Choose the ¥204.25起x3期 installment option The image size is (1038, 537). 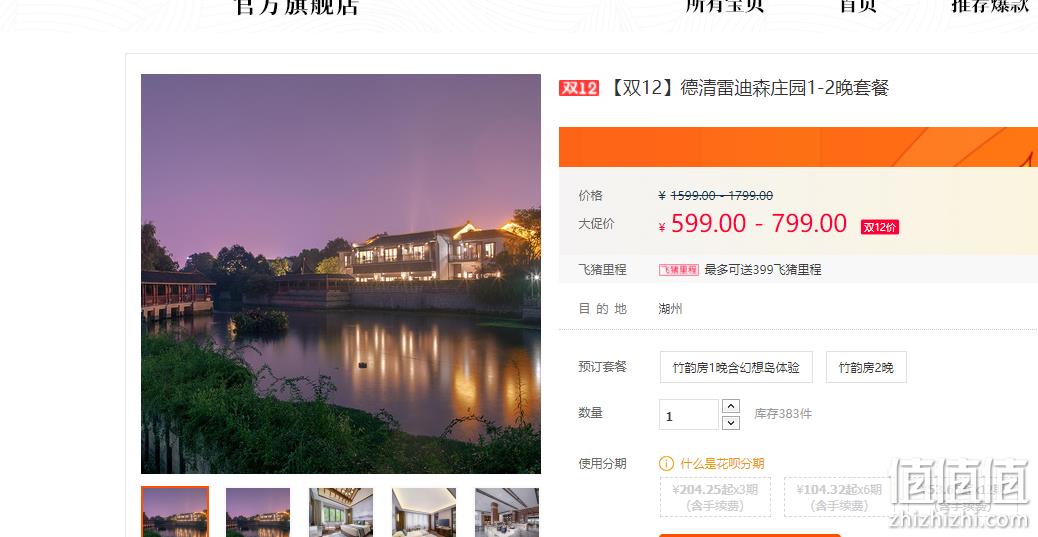[x=715, y=497]
